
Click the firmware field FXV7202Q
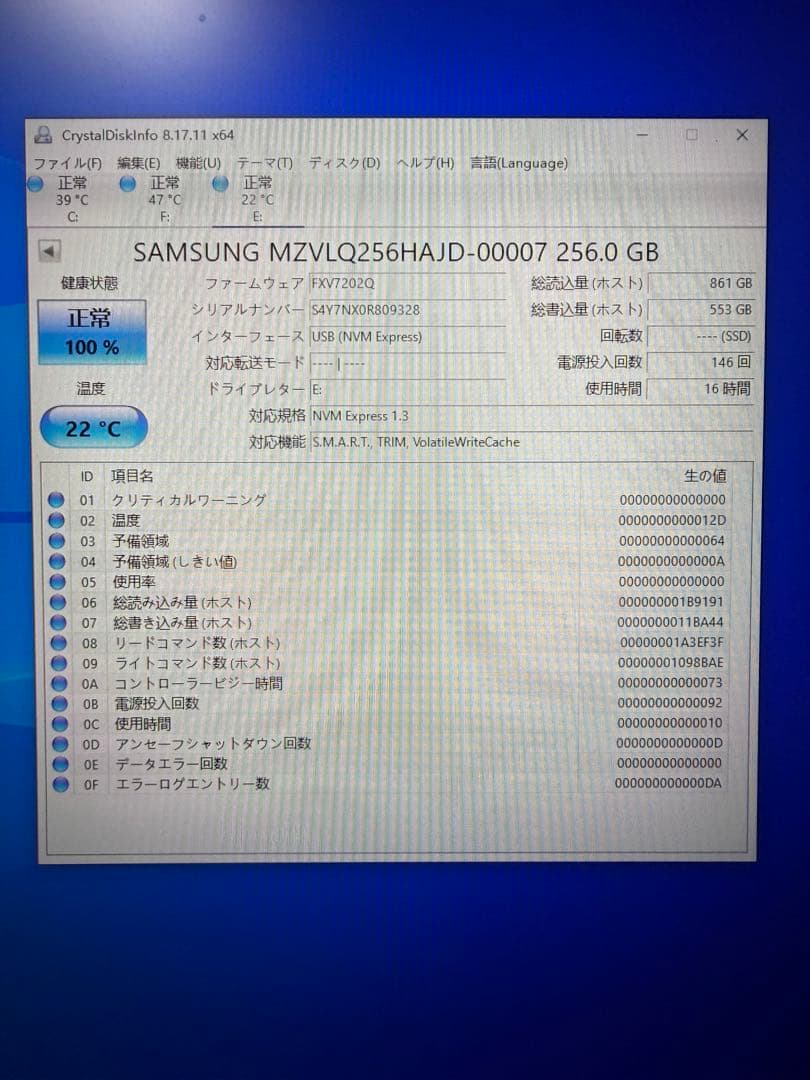[408, 283]
